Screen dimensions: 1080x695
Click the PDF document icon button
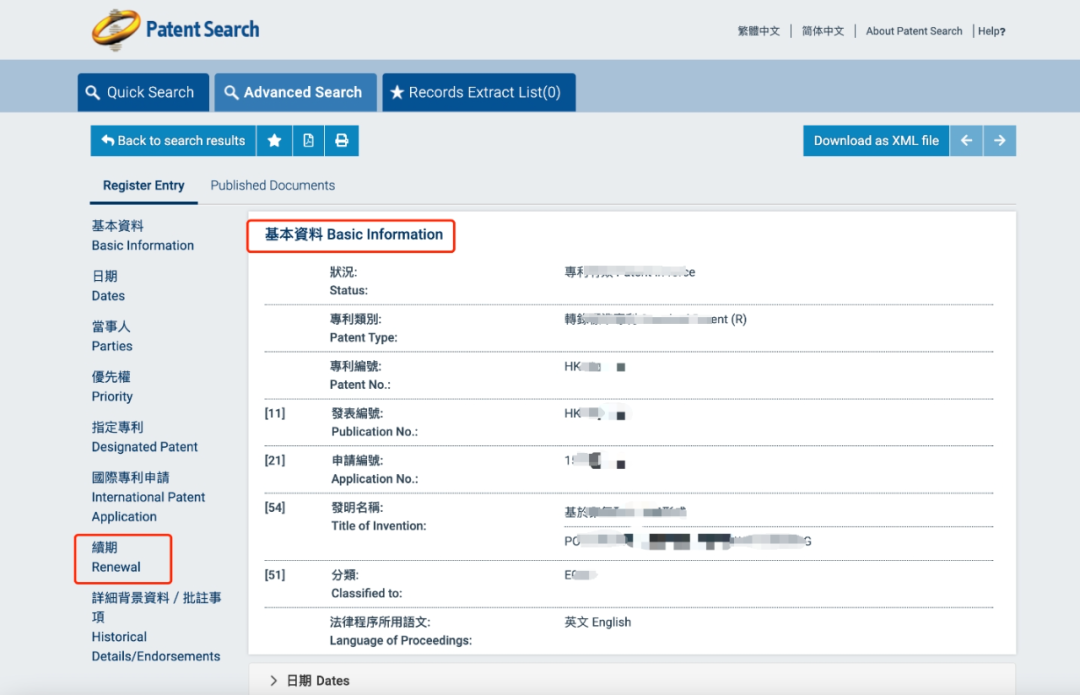308,141
